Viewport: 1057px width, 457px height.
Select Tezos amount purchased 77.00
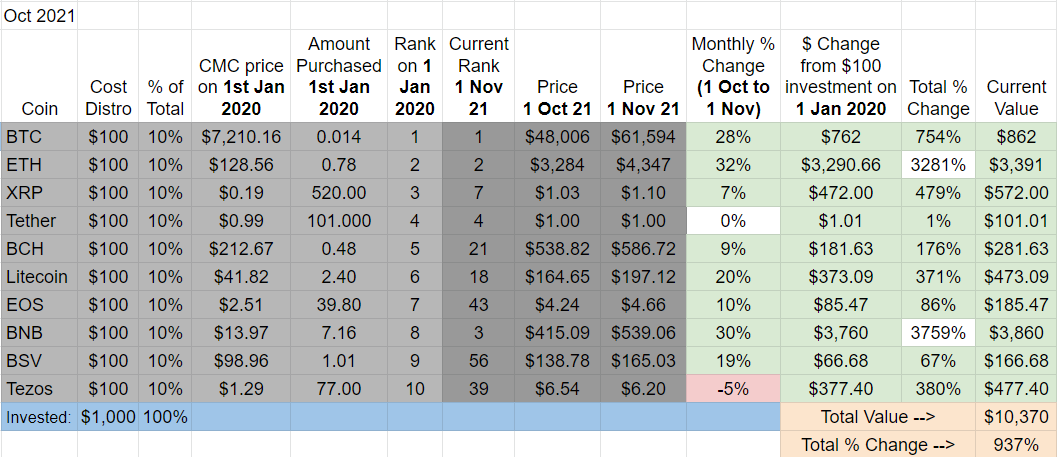[339, 389]
